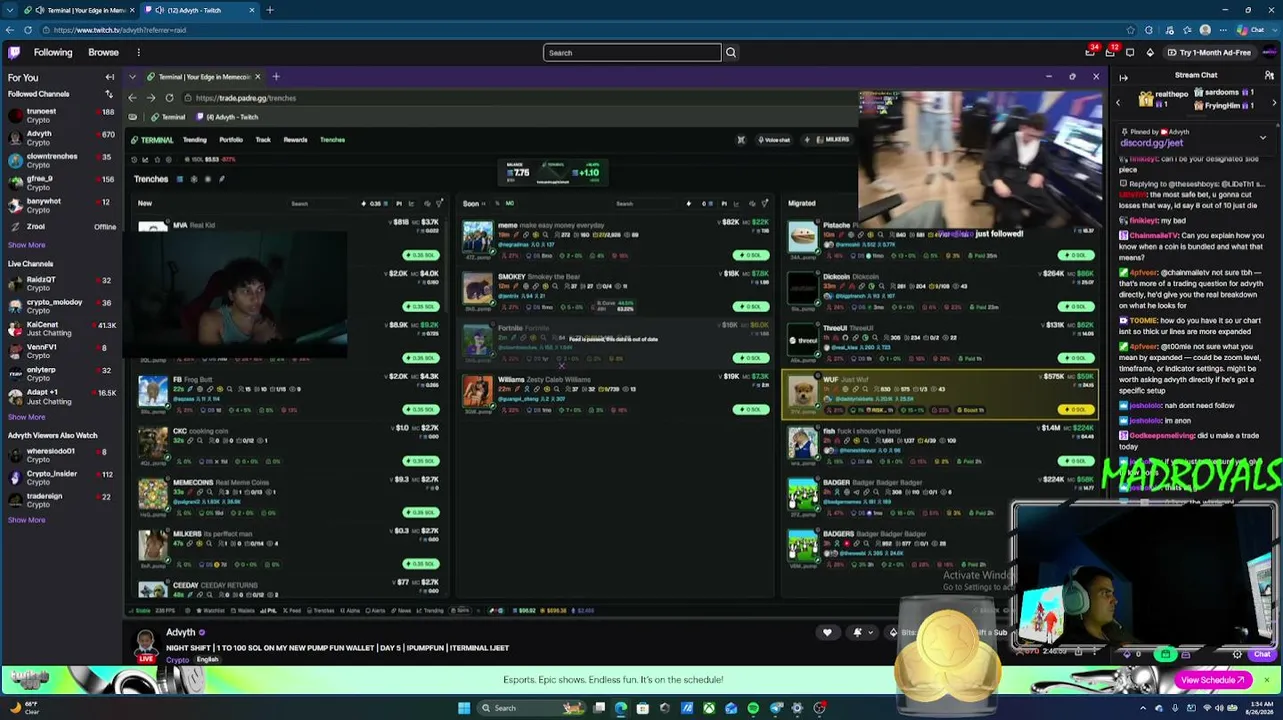Image resolution: width=1283 pixels, height=720 pixels.
Task: Open the Get Bits diamond icon
Action: [1150, 52]
